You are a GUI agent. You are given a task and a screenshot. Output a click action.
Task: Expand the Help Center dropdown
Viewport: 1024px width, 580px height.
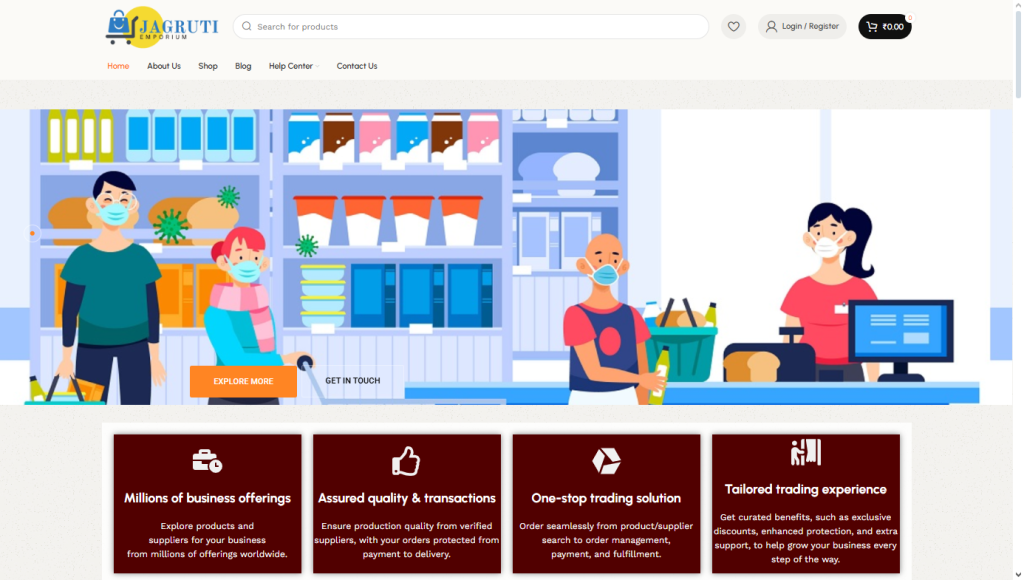pos(293,66)
